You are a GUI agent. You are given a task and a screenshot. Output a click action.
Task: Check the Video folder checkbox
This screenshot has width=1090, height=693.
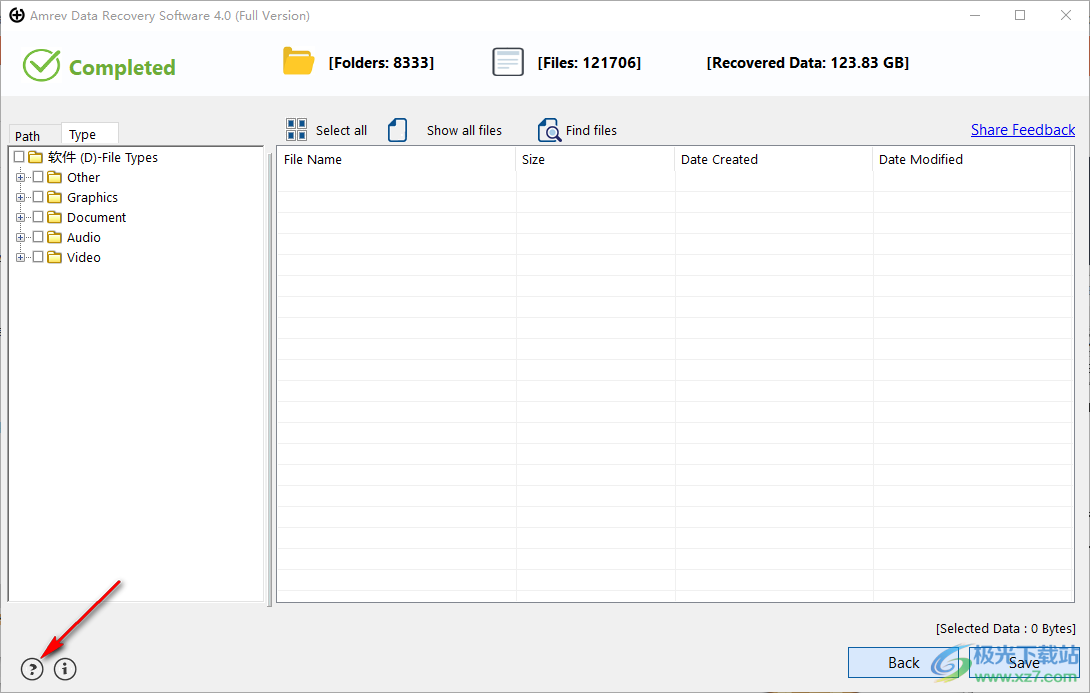(38, 257)
